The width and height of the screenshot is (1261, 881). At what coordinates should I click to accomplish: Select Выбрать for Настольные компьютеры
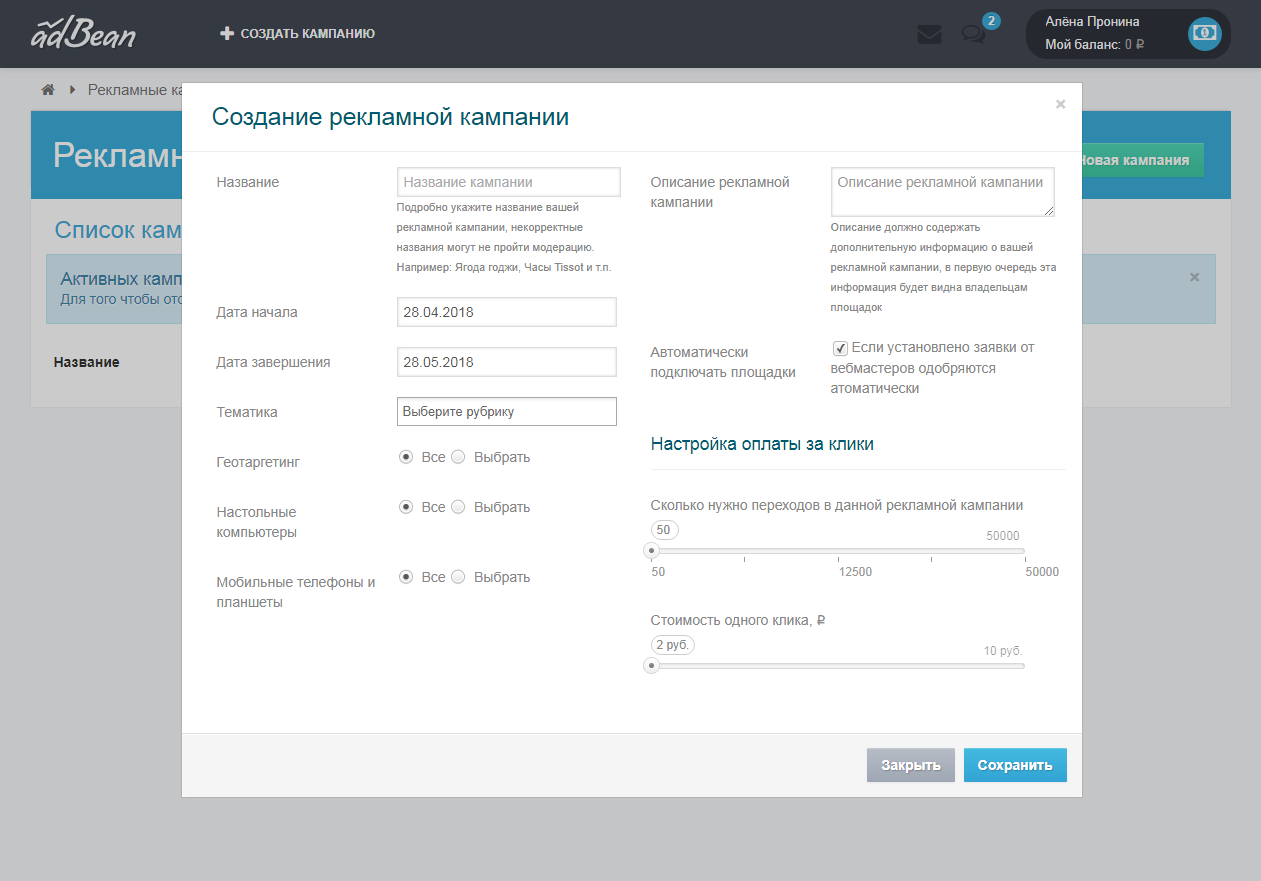point(458,507)
